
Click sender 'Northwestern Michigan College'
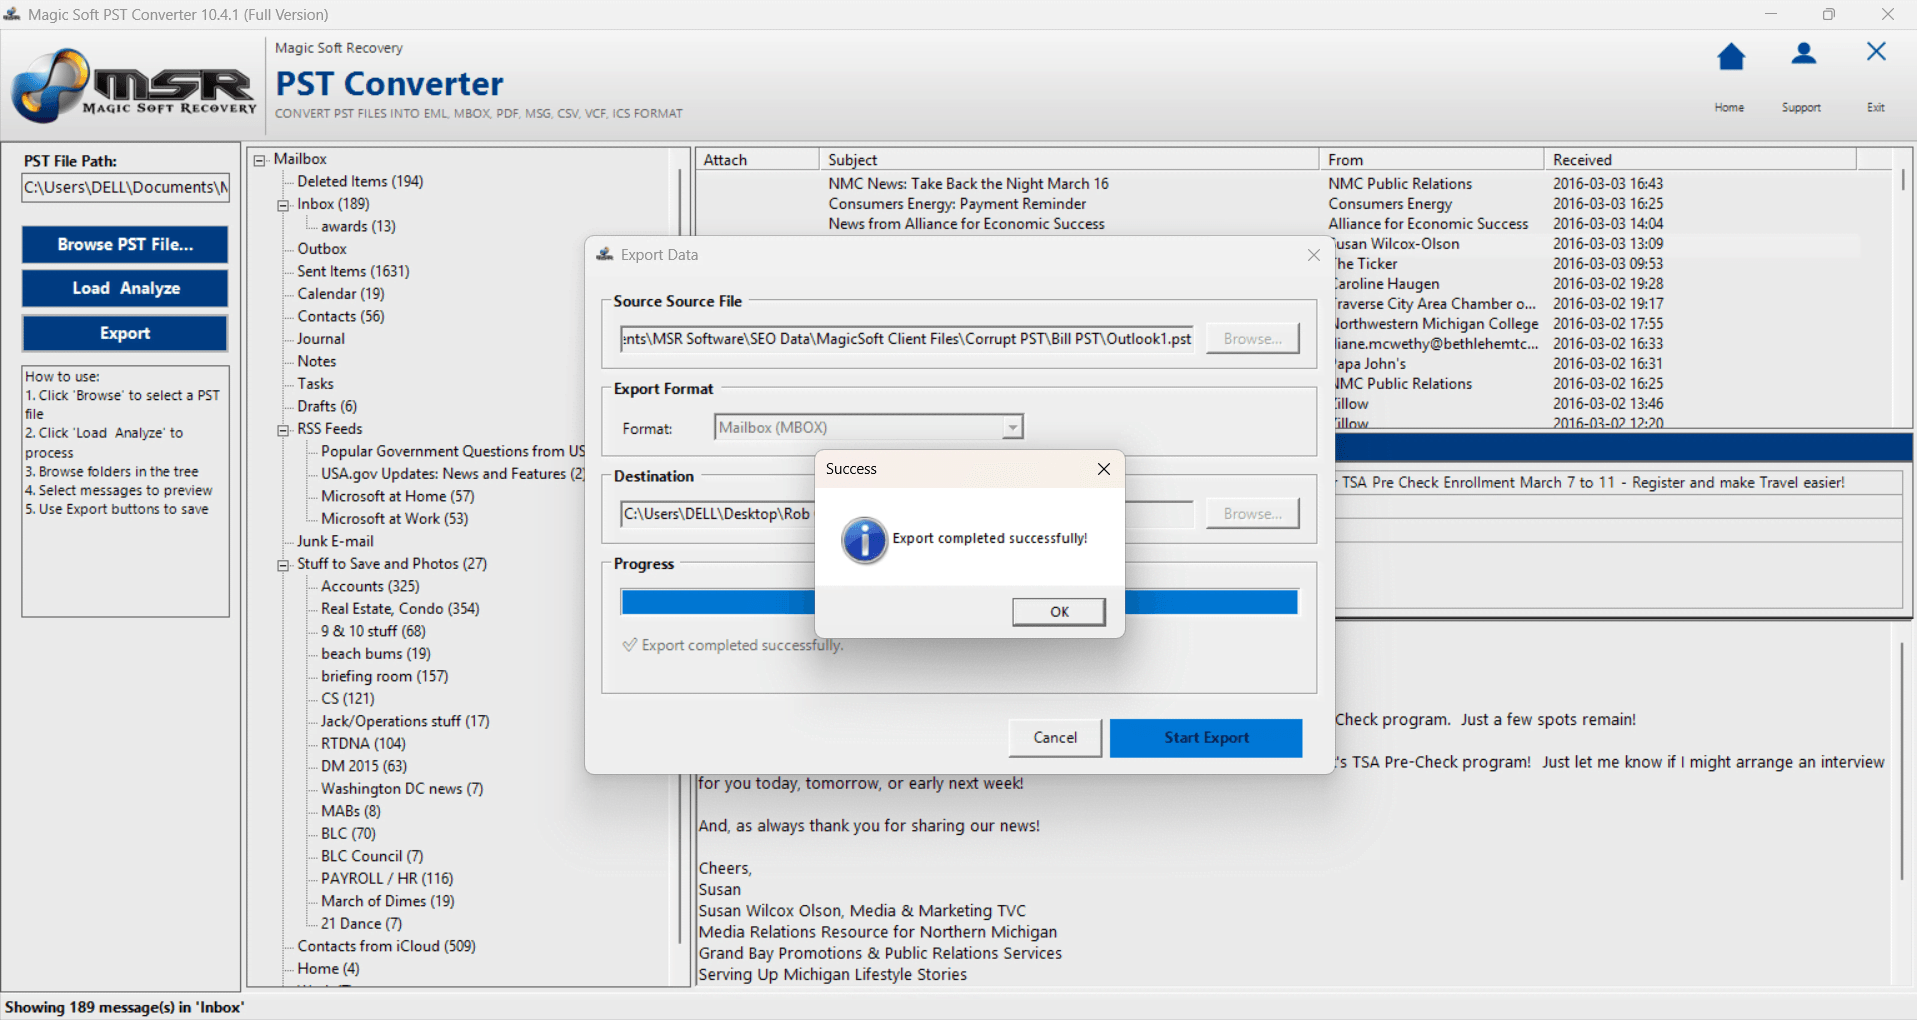tap(1437, 324)
